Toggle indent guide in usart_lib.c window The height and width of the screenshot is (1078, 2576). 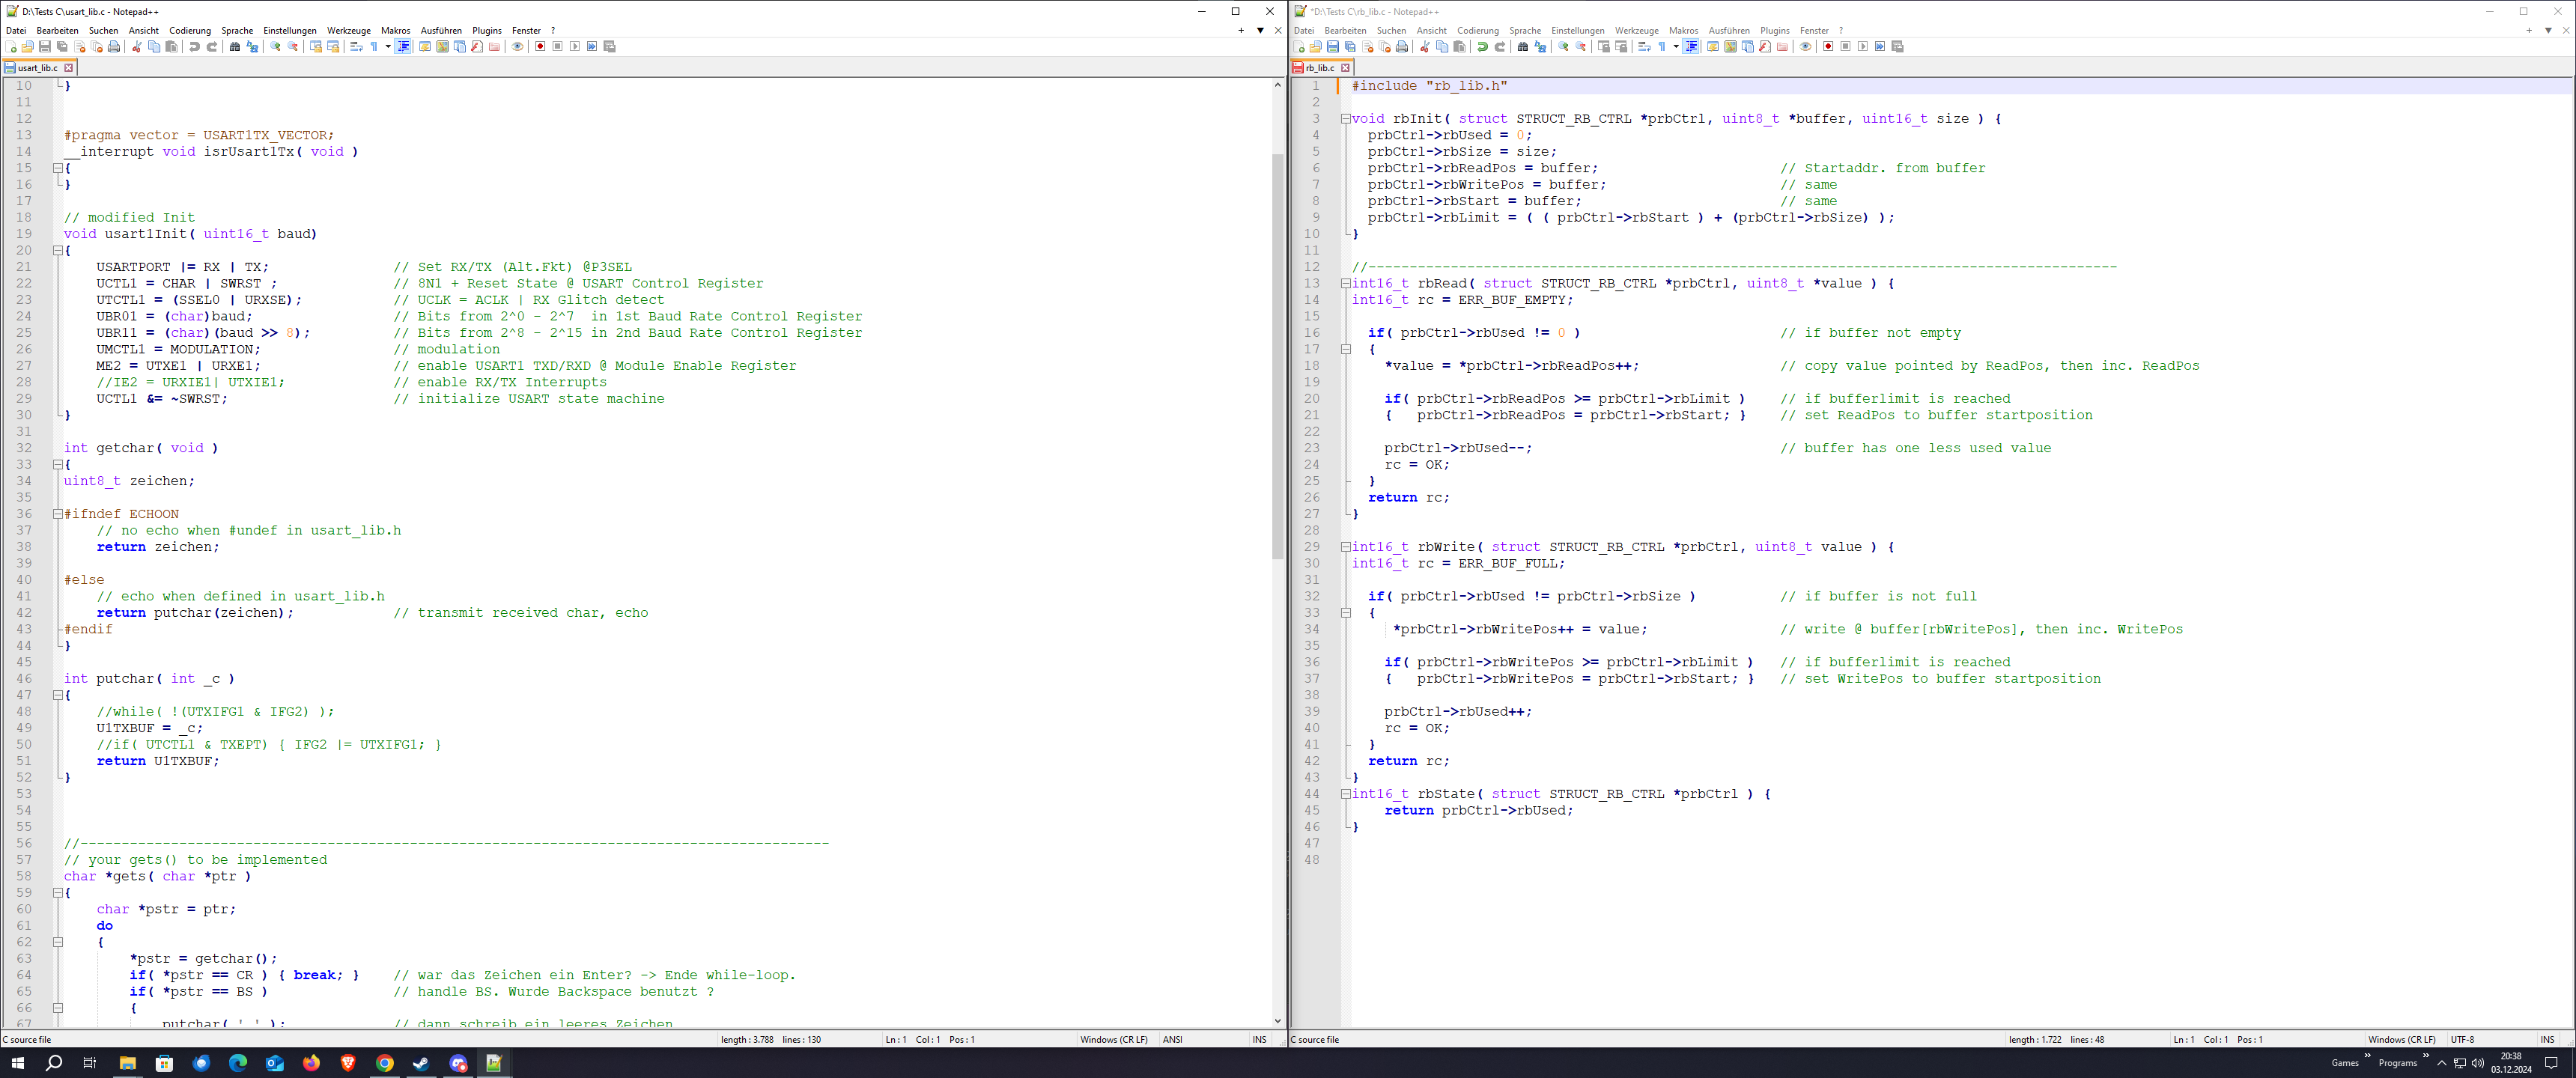click(403, 47)
